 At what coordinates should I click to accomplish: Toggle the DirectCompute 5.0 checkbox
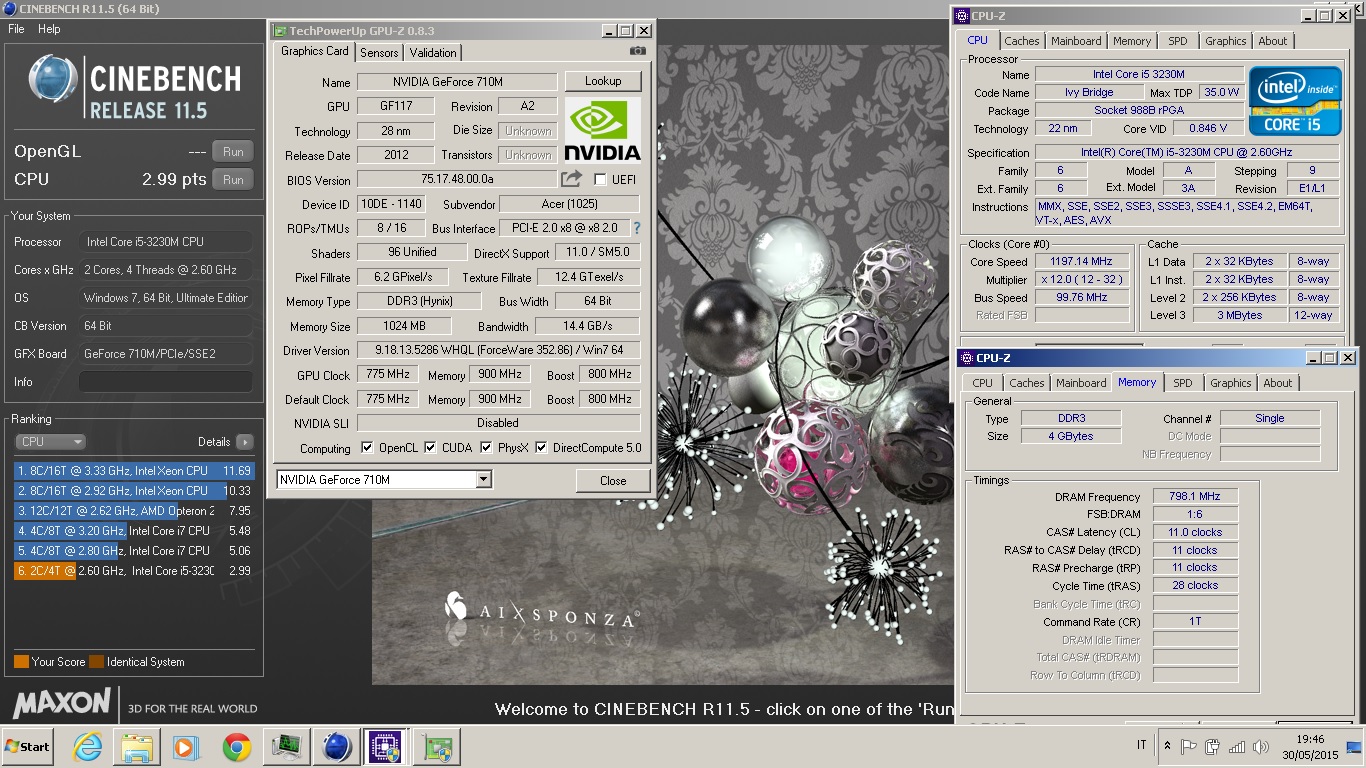pyautogui.click(x=542, y=448)
